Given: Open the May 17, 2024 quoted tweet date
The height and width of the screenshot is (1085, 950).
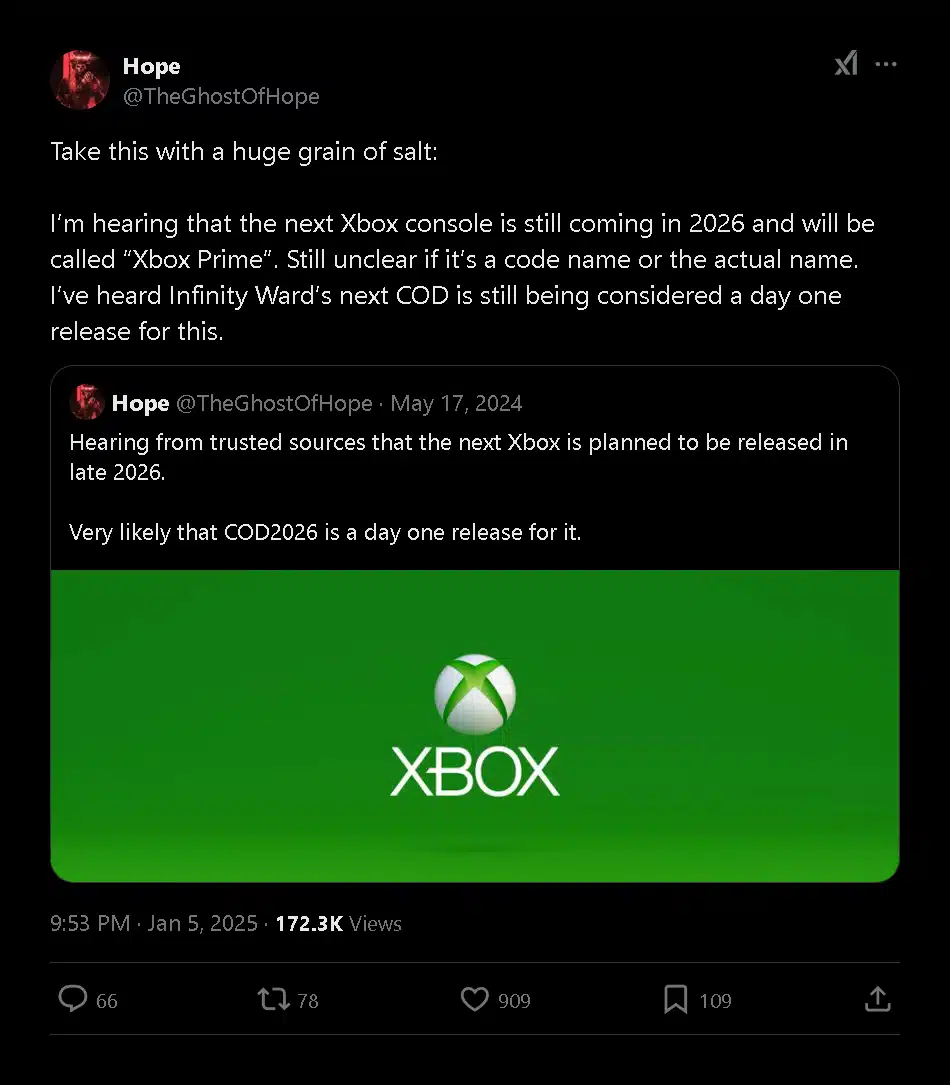Looking at the screenshot, I should pyautogui.click(x=456, y=403).
